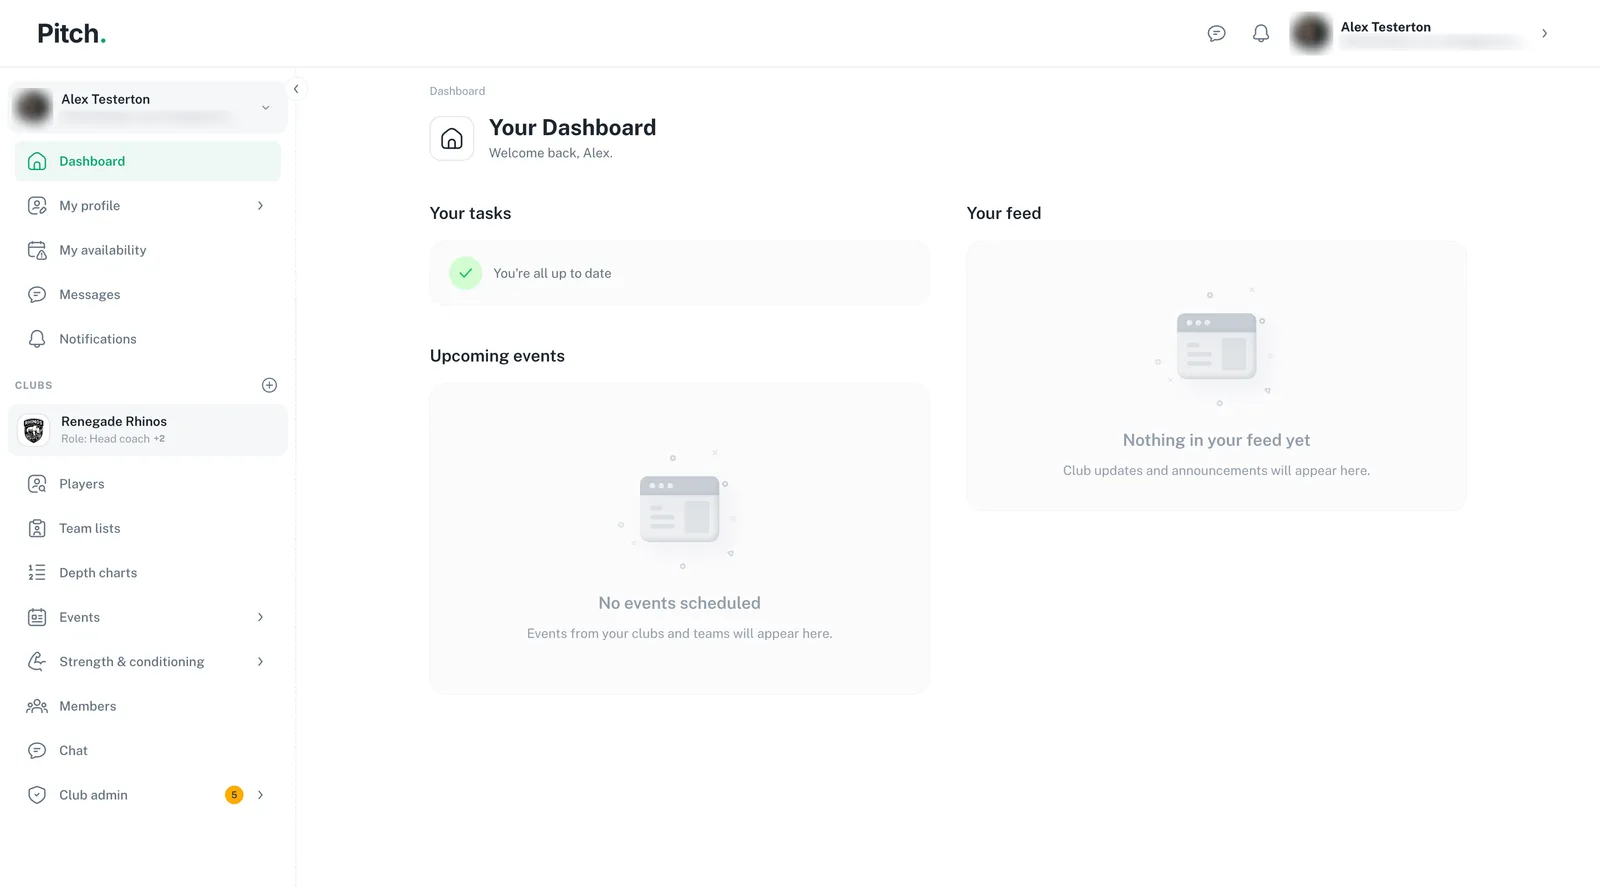This screenshot has height=887, width=1600.
Task: Open Messages in sidebar
Action: 147,294
